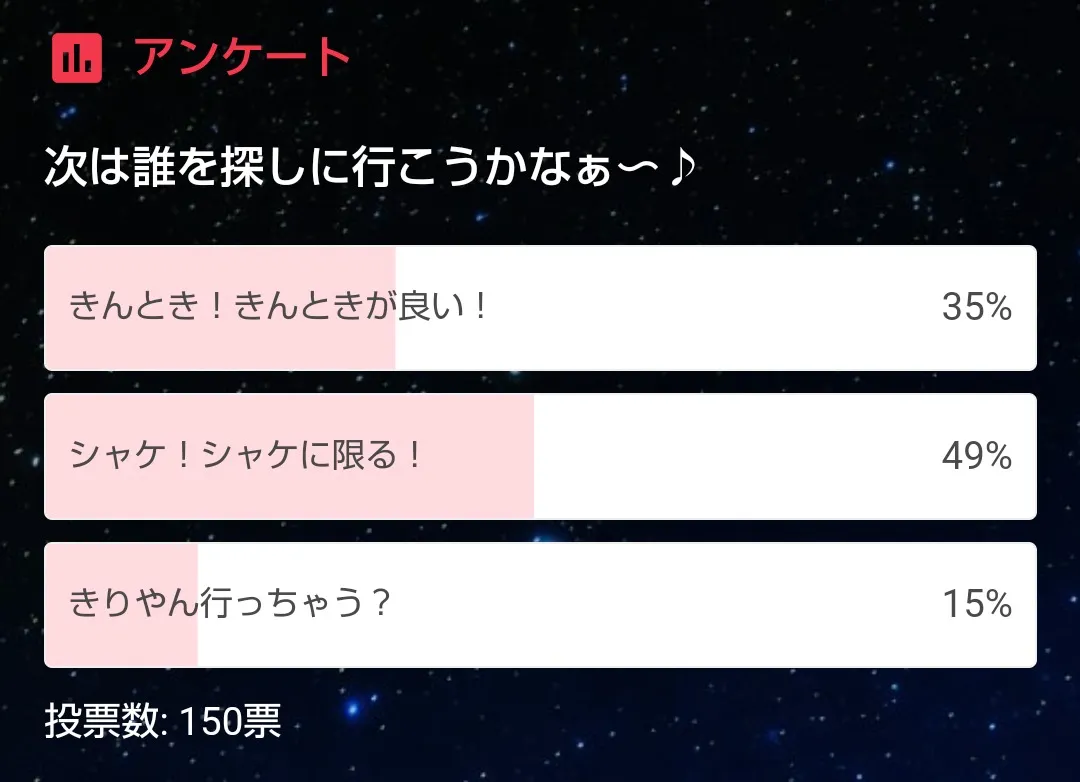
Task: Click the 35% result percentage
Action: 976,308
